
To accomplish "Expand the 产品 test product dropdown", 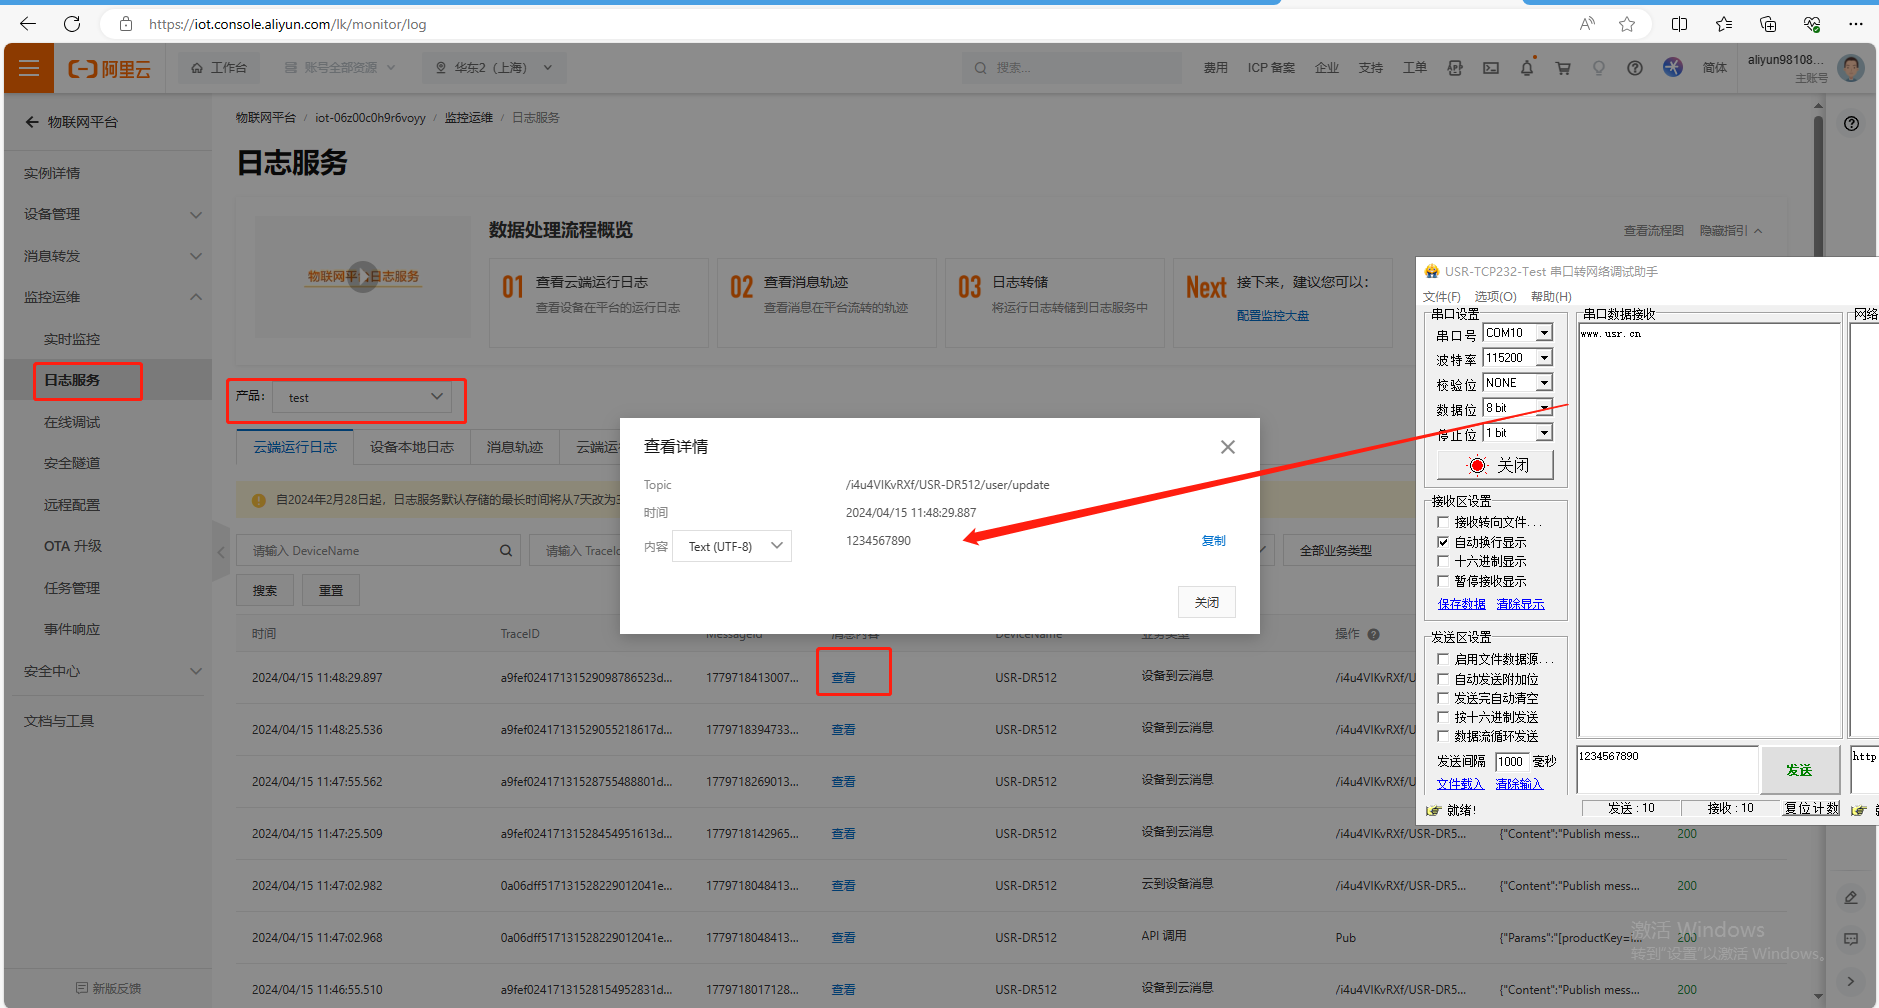I will tap(363, 397).
